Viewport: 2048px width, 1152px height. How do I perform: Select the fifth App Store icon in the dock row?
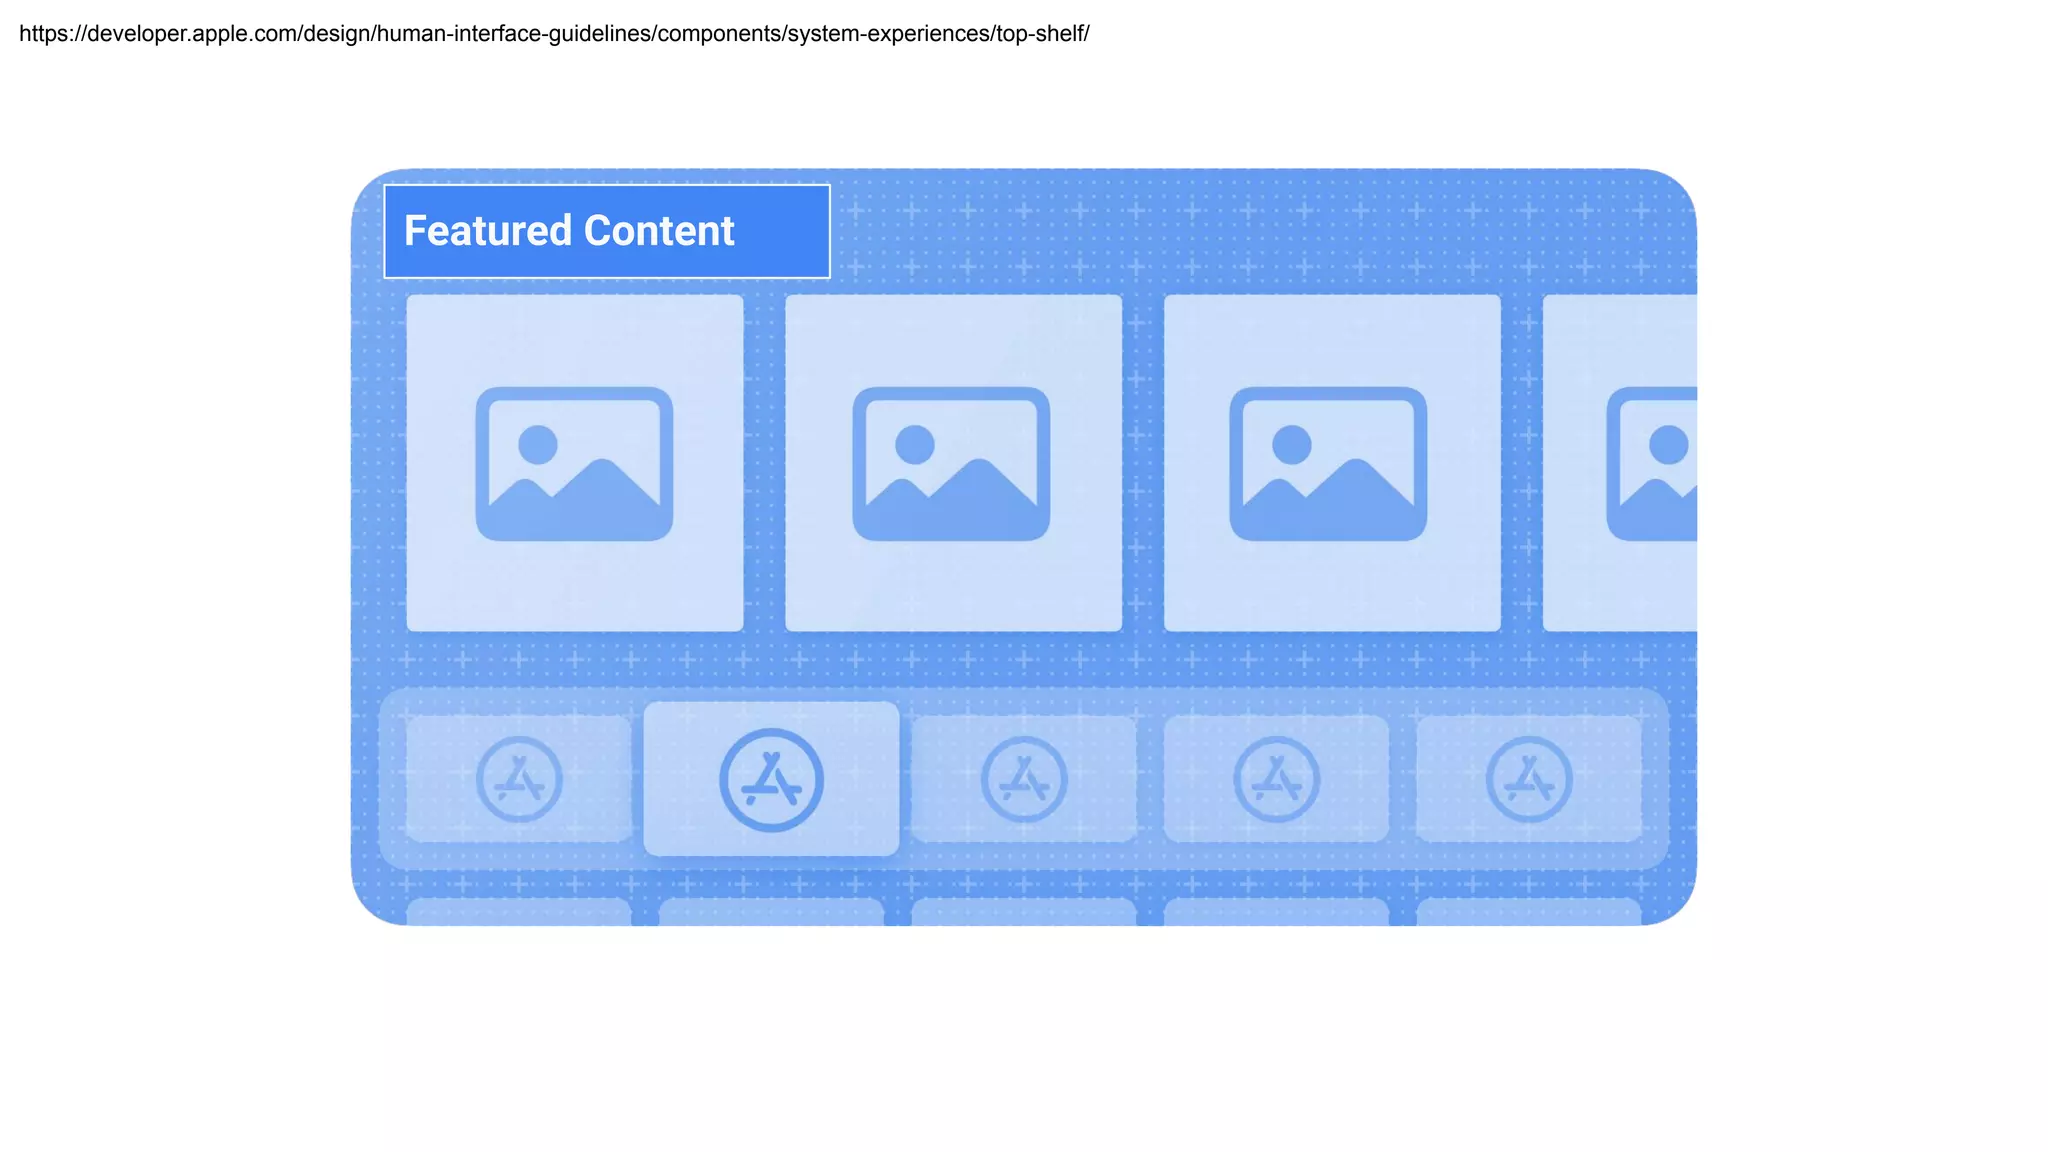[x=1529, y=779]
